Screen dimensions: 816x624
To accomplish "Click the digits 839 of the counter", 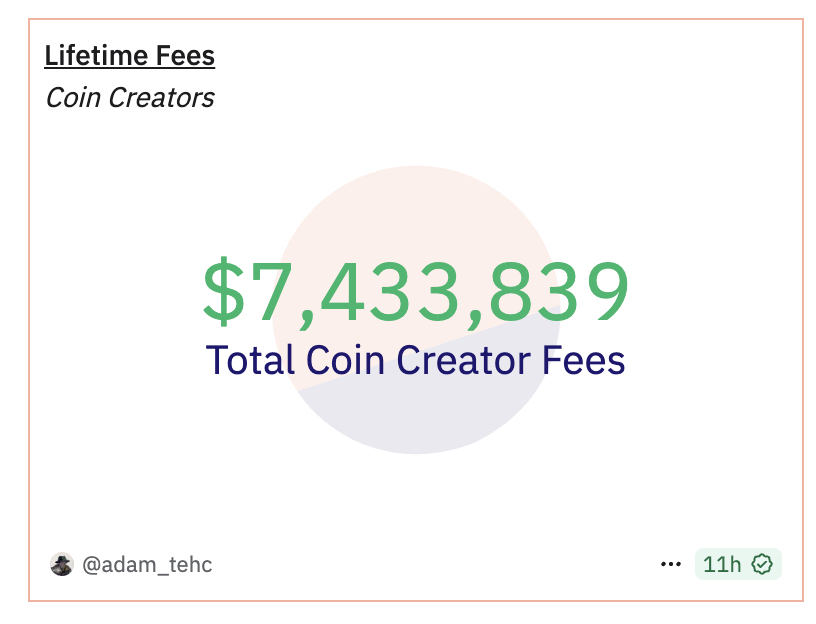I will tap(559, 291).
